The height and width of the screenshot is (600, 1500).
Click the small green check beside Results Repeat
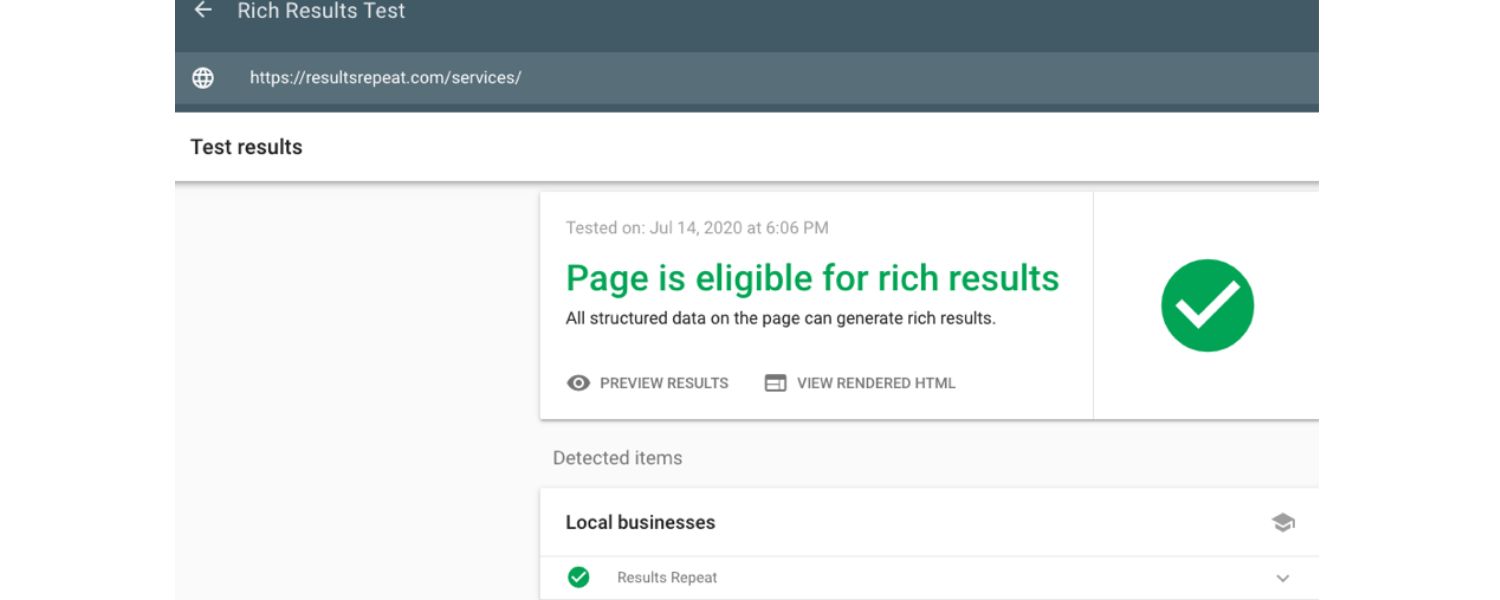click(x=578, y=577)
